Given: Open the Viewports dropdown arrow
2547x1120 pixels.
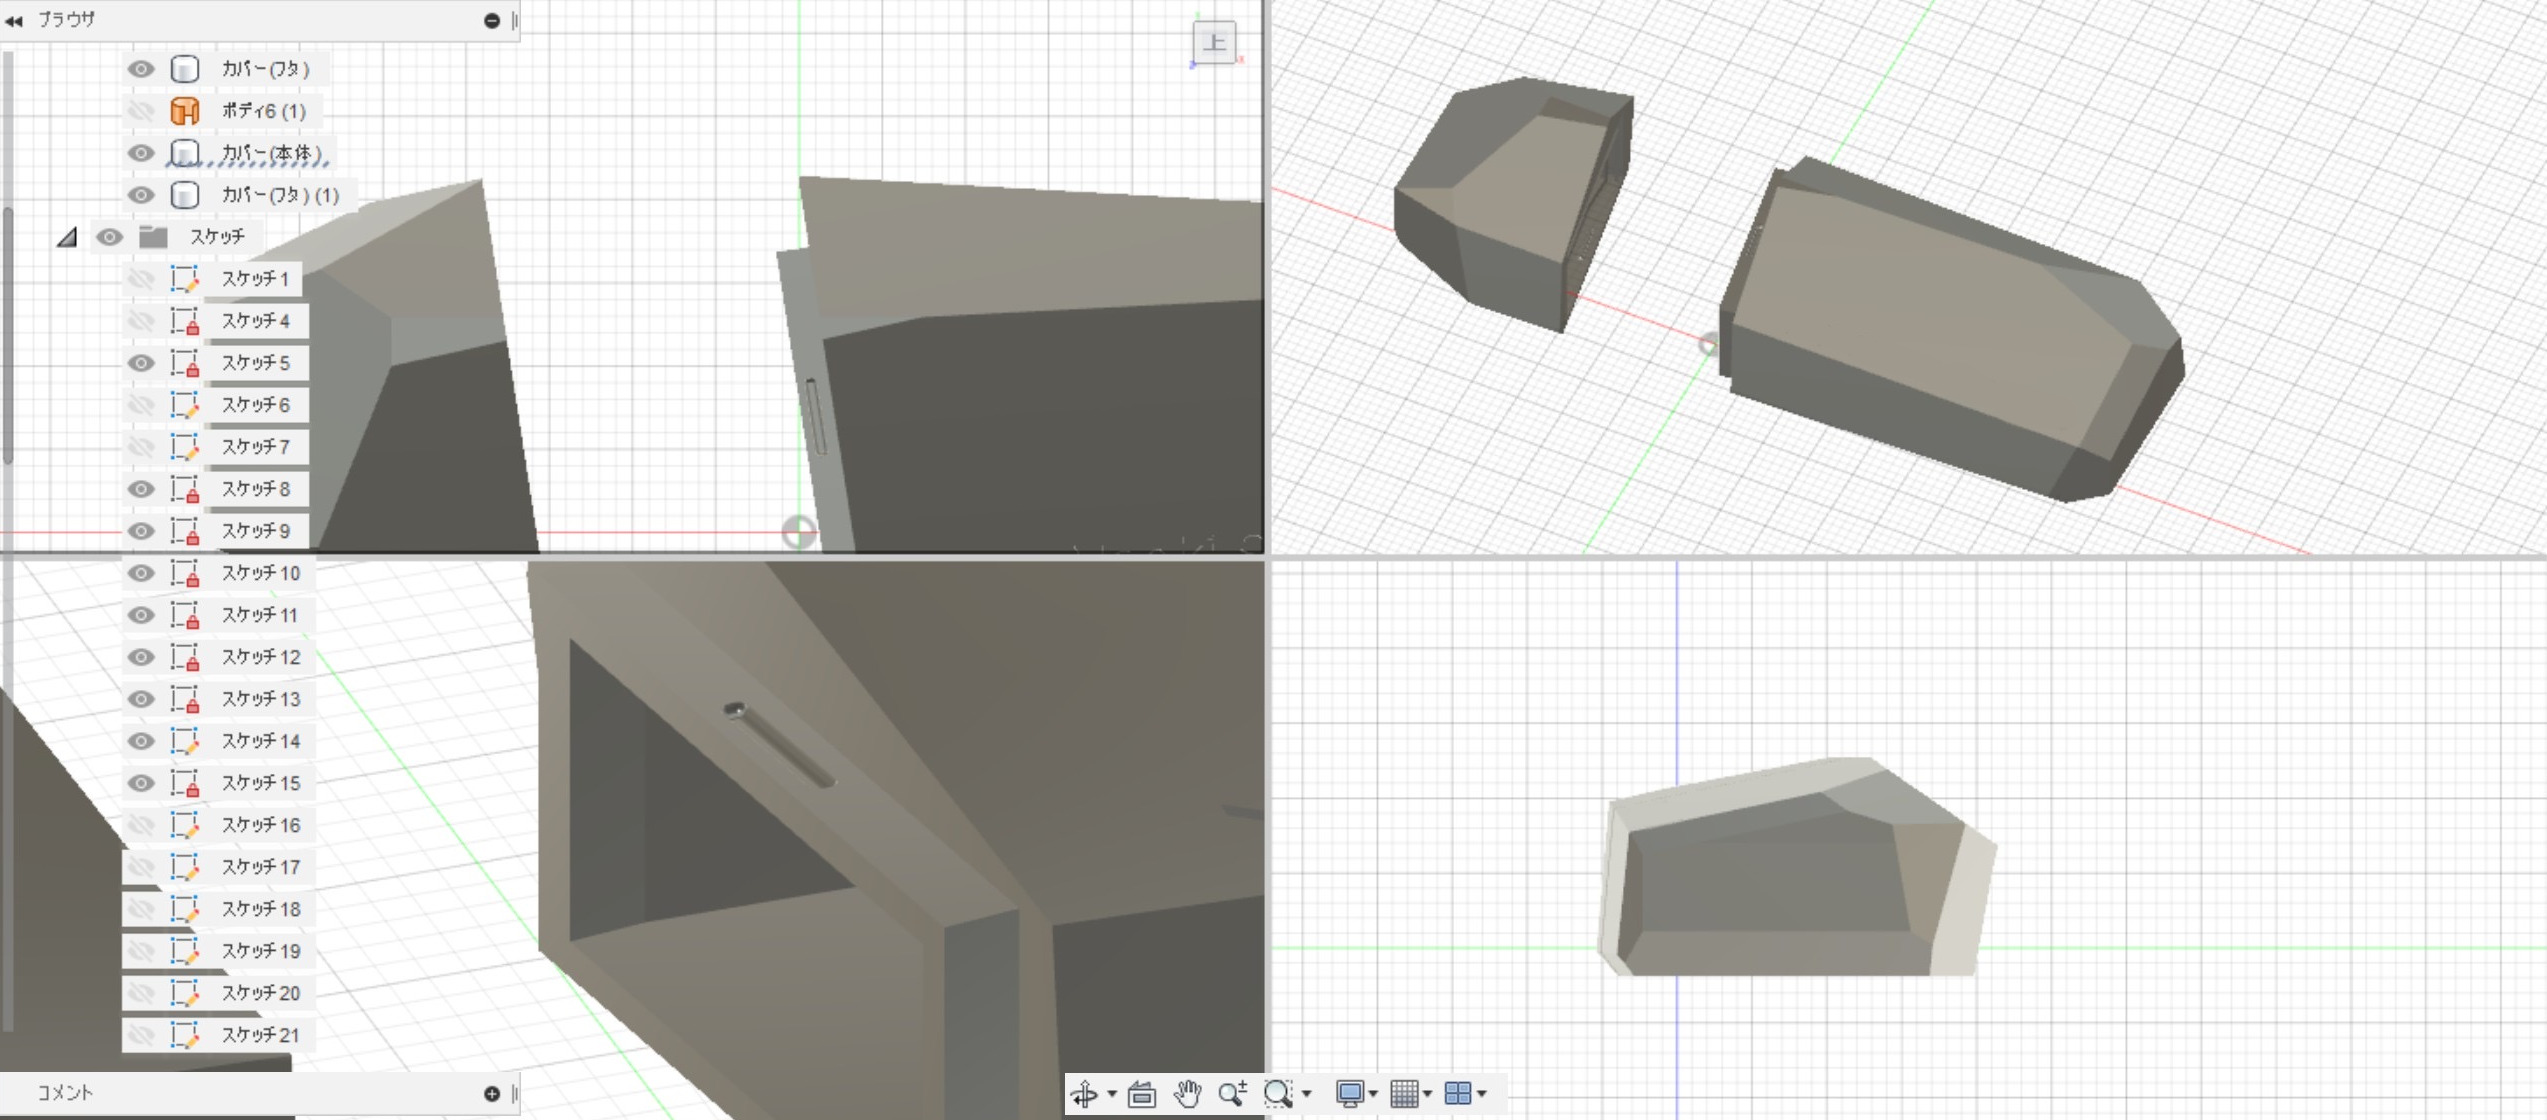Looking at the screenshot, I should point(1481,1094).
